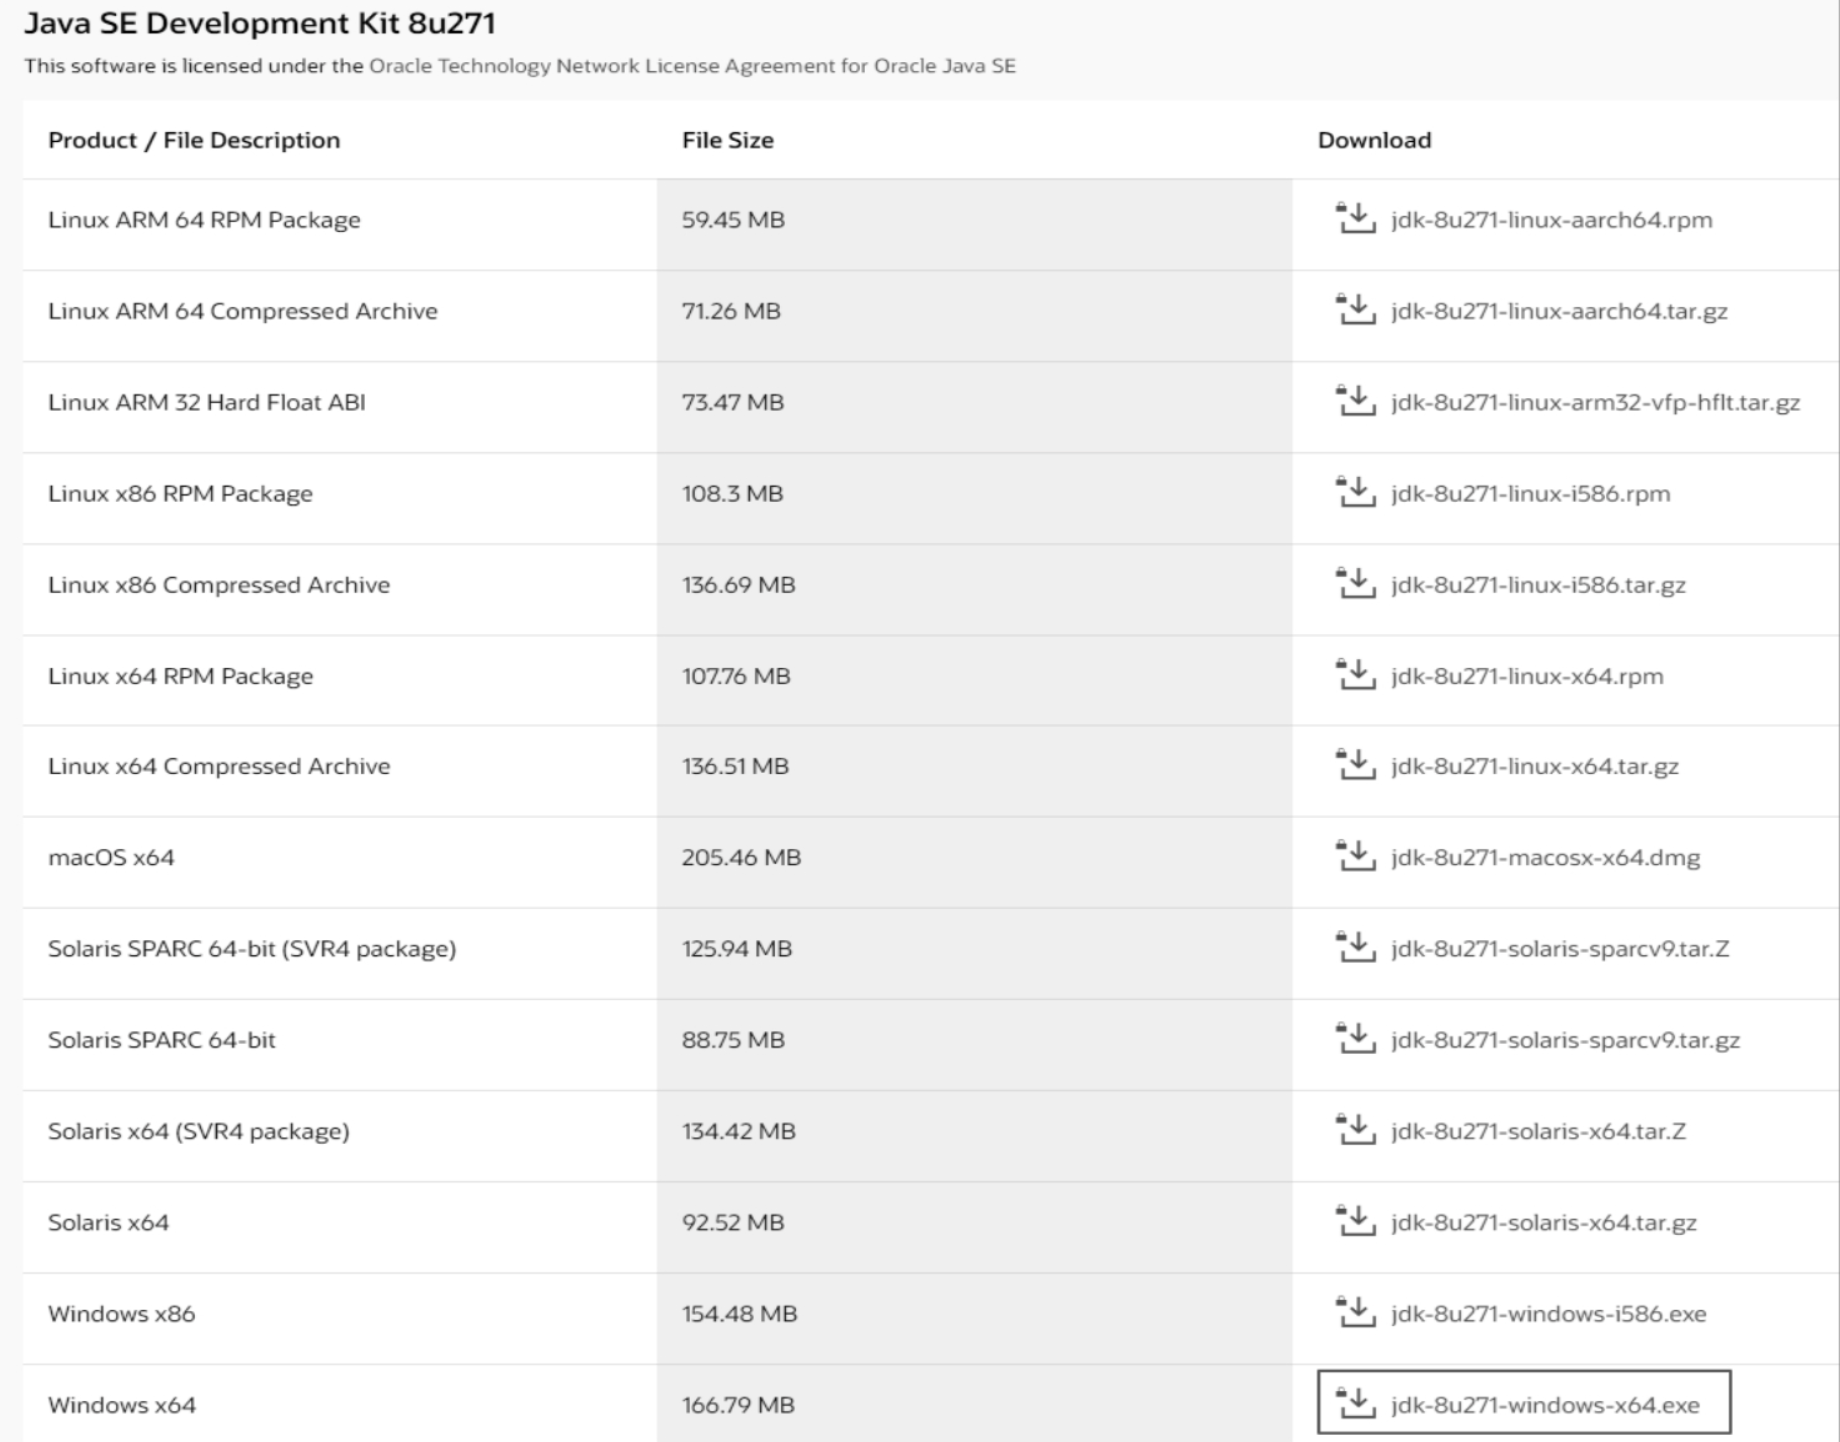Click download icon beside linux-aarch64.tar.gz
Image resolution: width=1840 pixels, height=1442 pixels.
(x=1356, y=310)
